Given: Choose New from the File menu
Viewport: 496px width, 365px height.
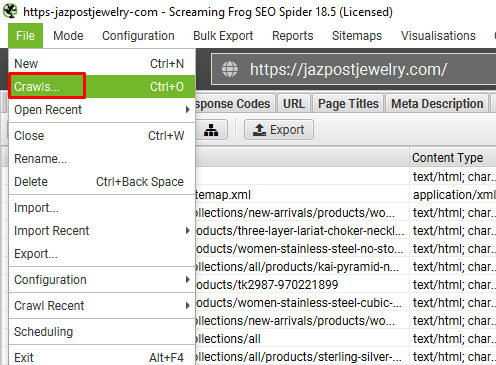Looking at the screenshot, I should (102, 64).
